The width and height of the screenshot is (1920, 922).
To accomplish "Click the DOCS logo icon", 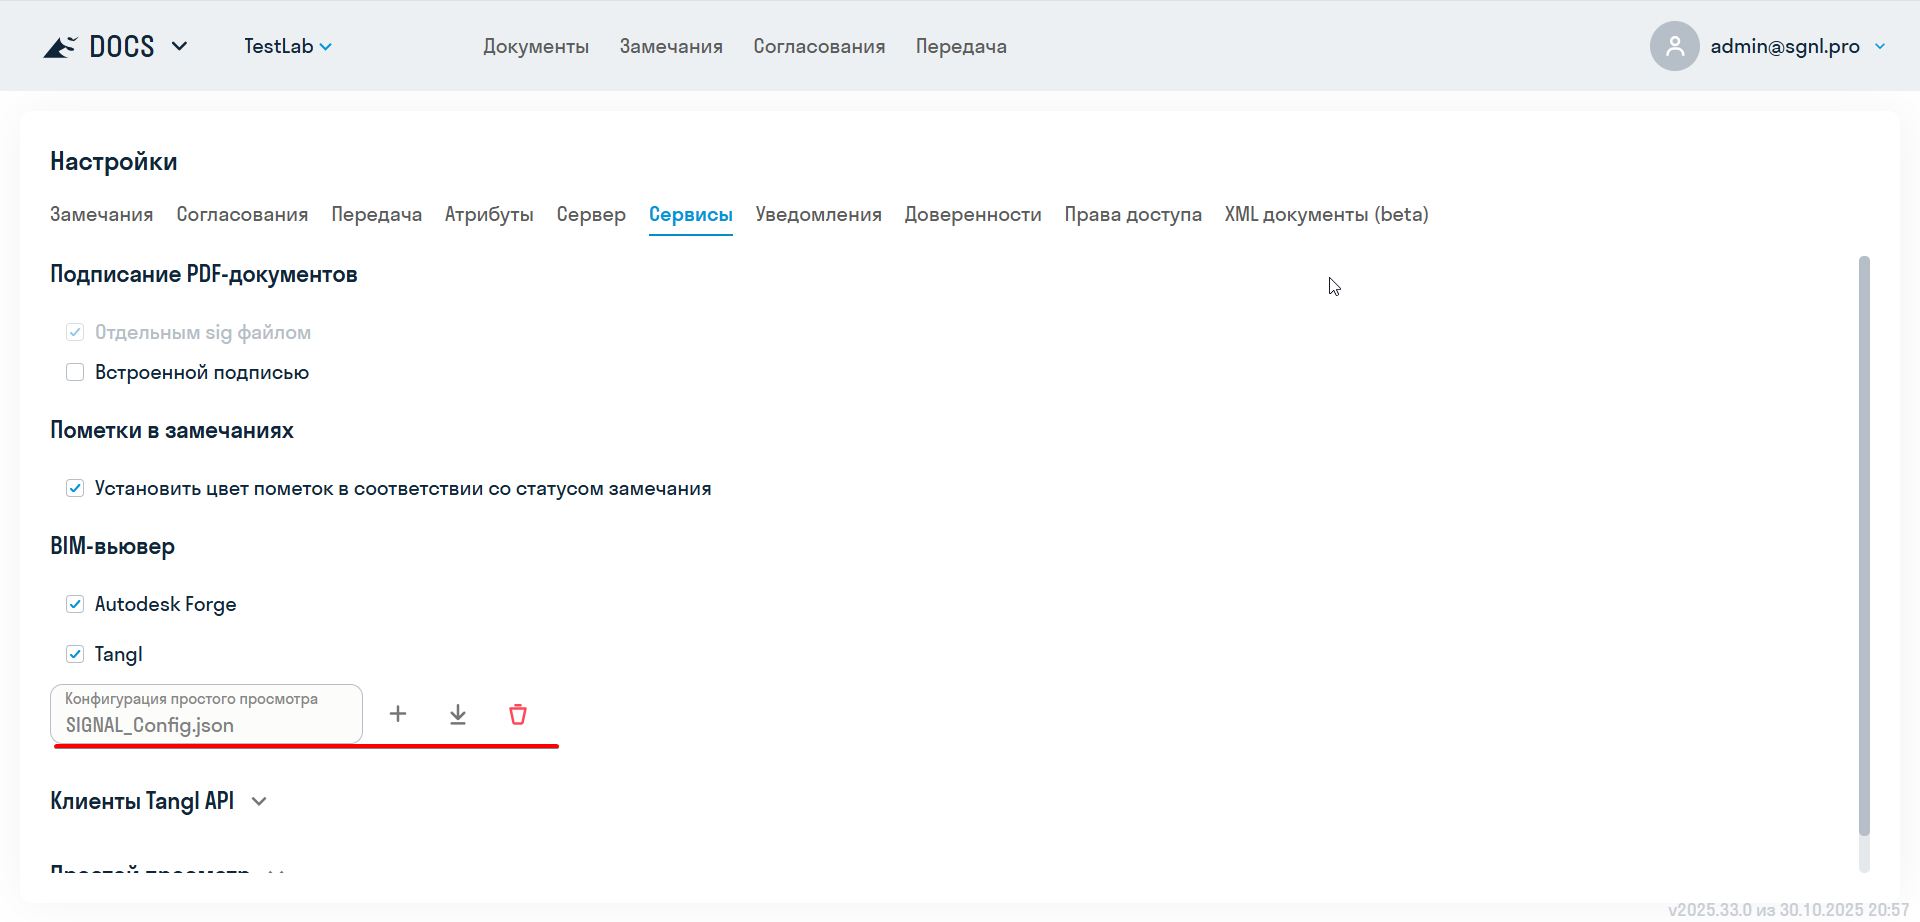I will pyautogui.click(x=60, y=46).
